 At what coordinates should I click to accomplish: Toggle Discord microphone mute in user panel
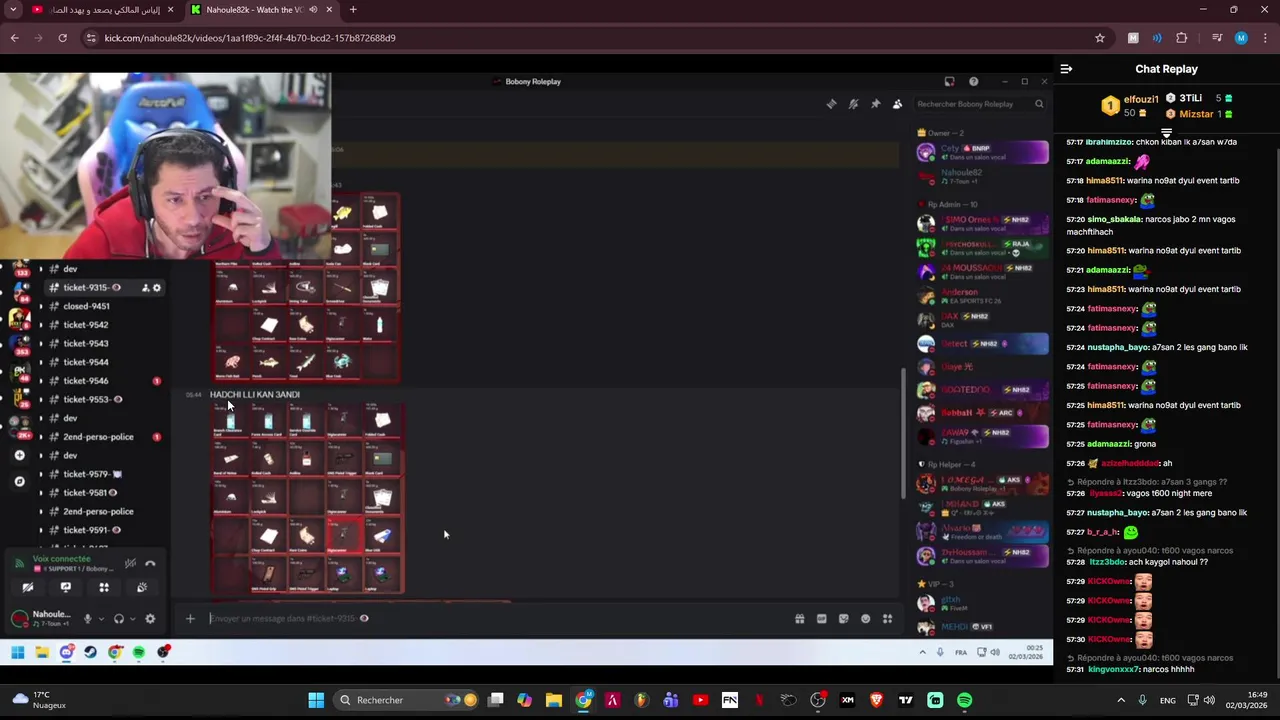coord(87,619)
